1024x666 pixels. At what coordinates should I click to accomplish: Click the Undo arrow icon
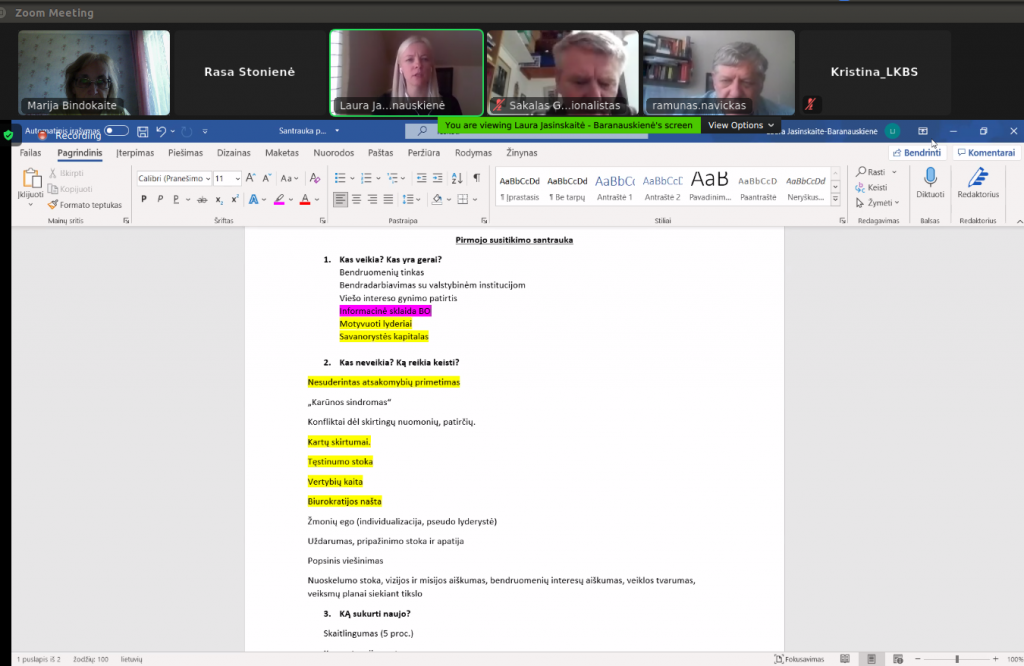161,131
